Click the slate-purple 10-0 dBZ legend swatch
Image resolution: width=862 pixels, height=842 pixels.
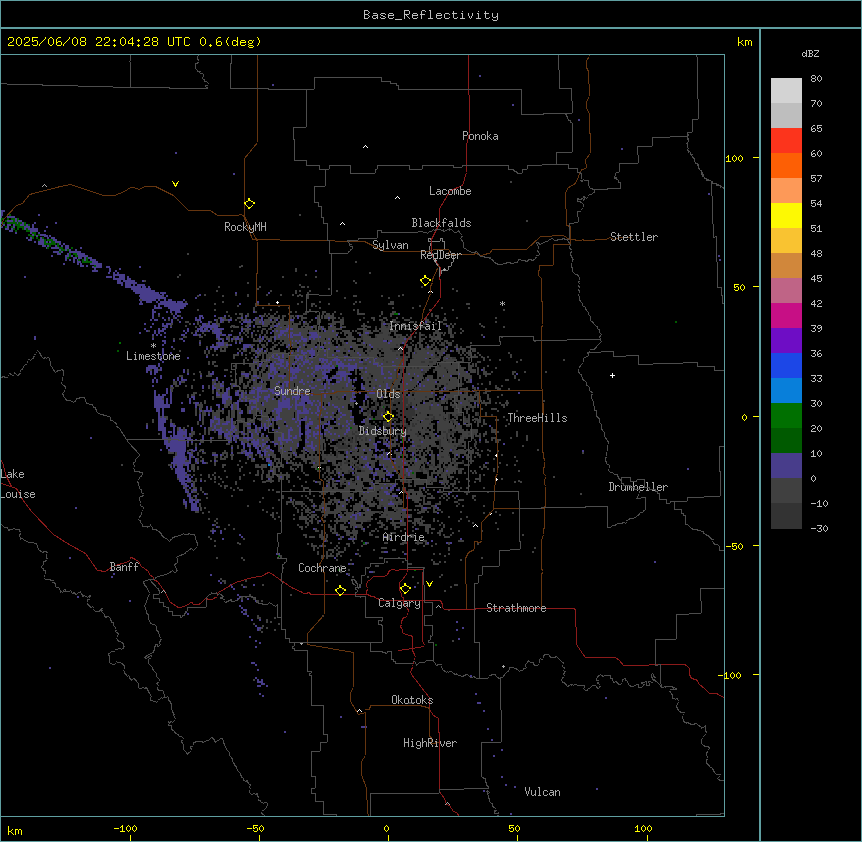click(x=786, y=466)
